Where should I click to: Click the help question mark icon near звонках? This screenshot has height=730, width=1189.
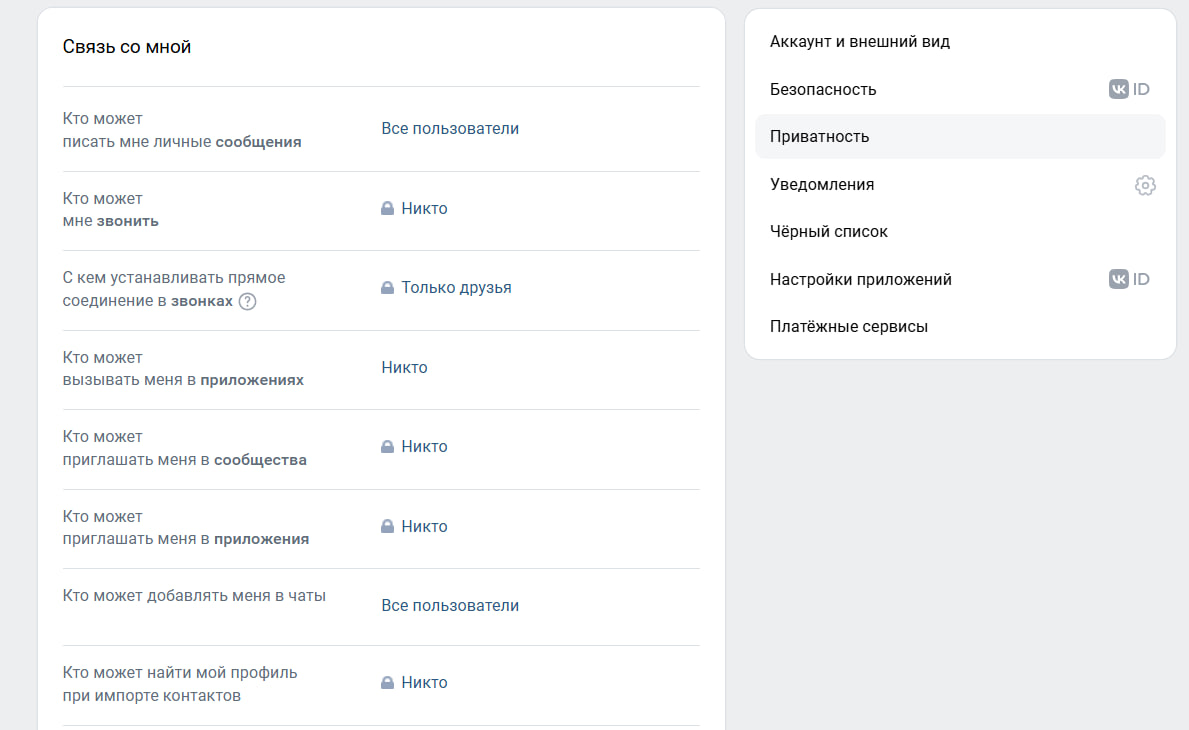click(248, 301)
